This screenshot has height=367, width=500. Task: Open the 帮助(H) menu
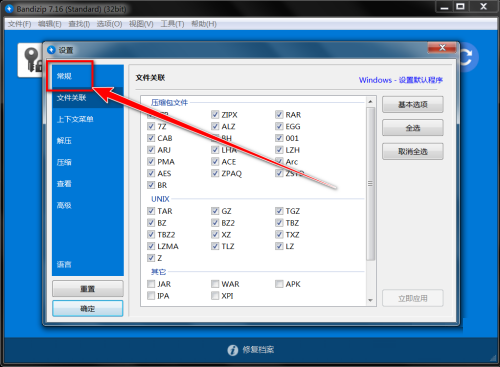pyautogui.click(x=204, y=24)
